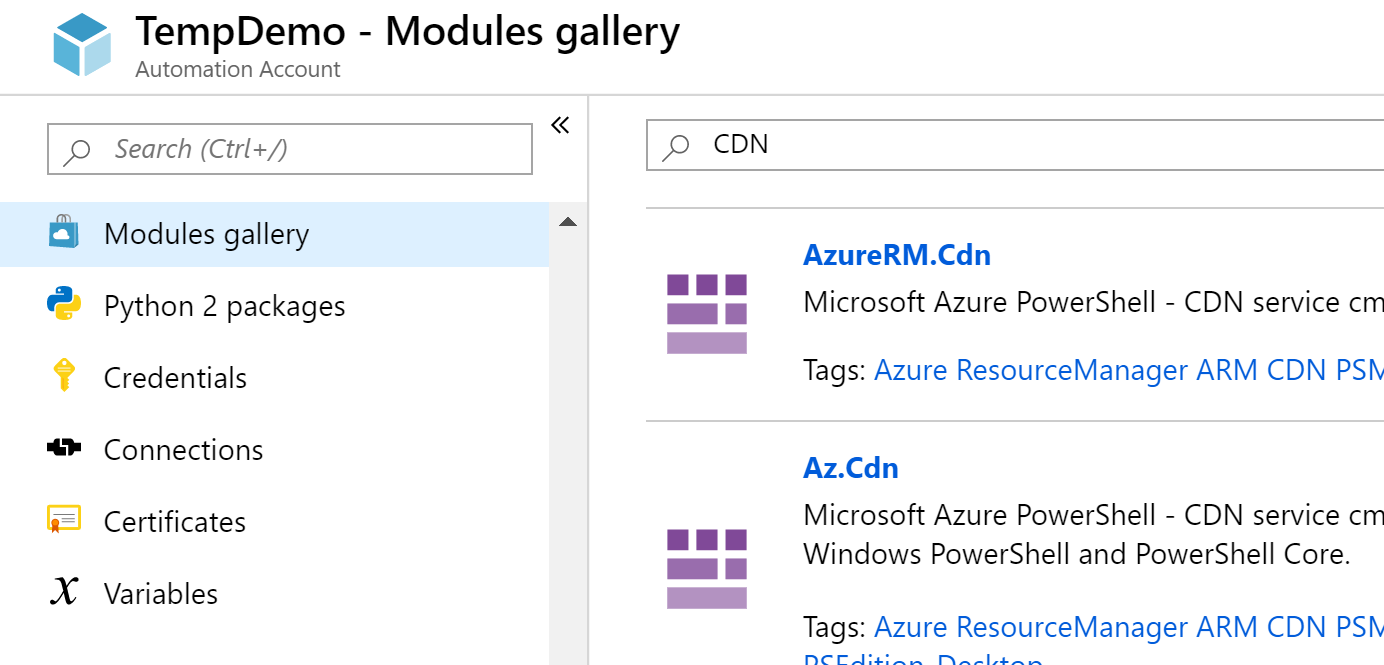The height and width of the screenshot is (665, 1384).
Task: Focus the sidebar Search (Ctrl+/) field
Action: (x=290, y=149)
